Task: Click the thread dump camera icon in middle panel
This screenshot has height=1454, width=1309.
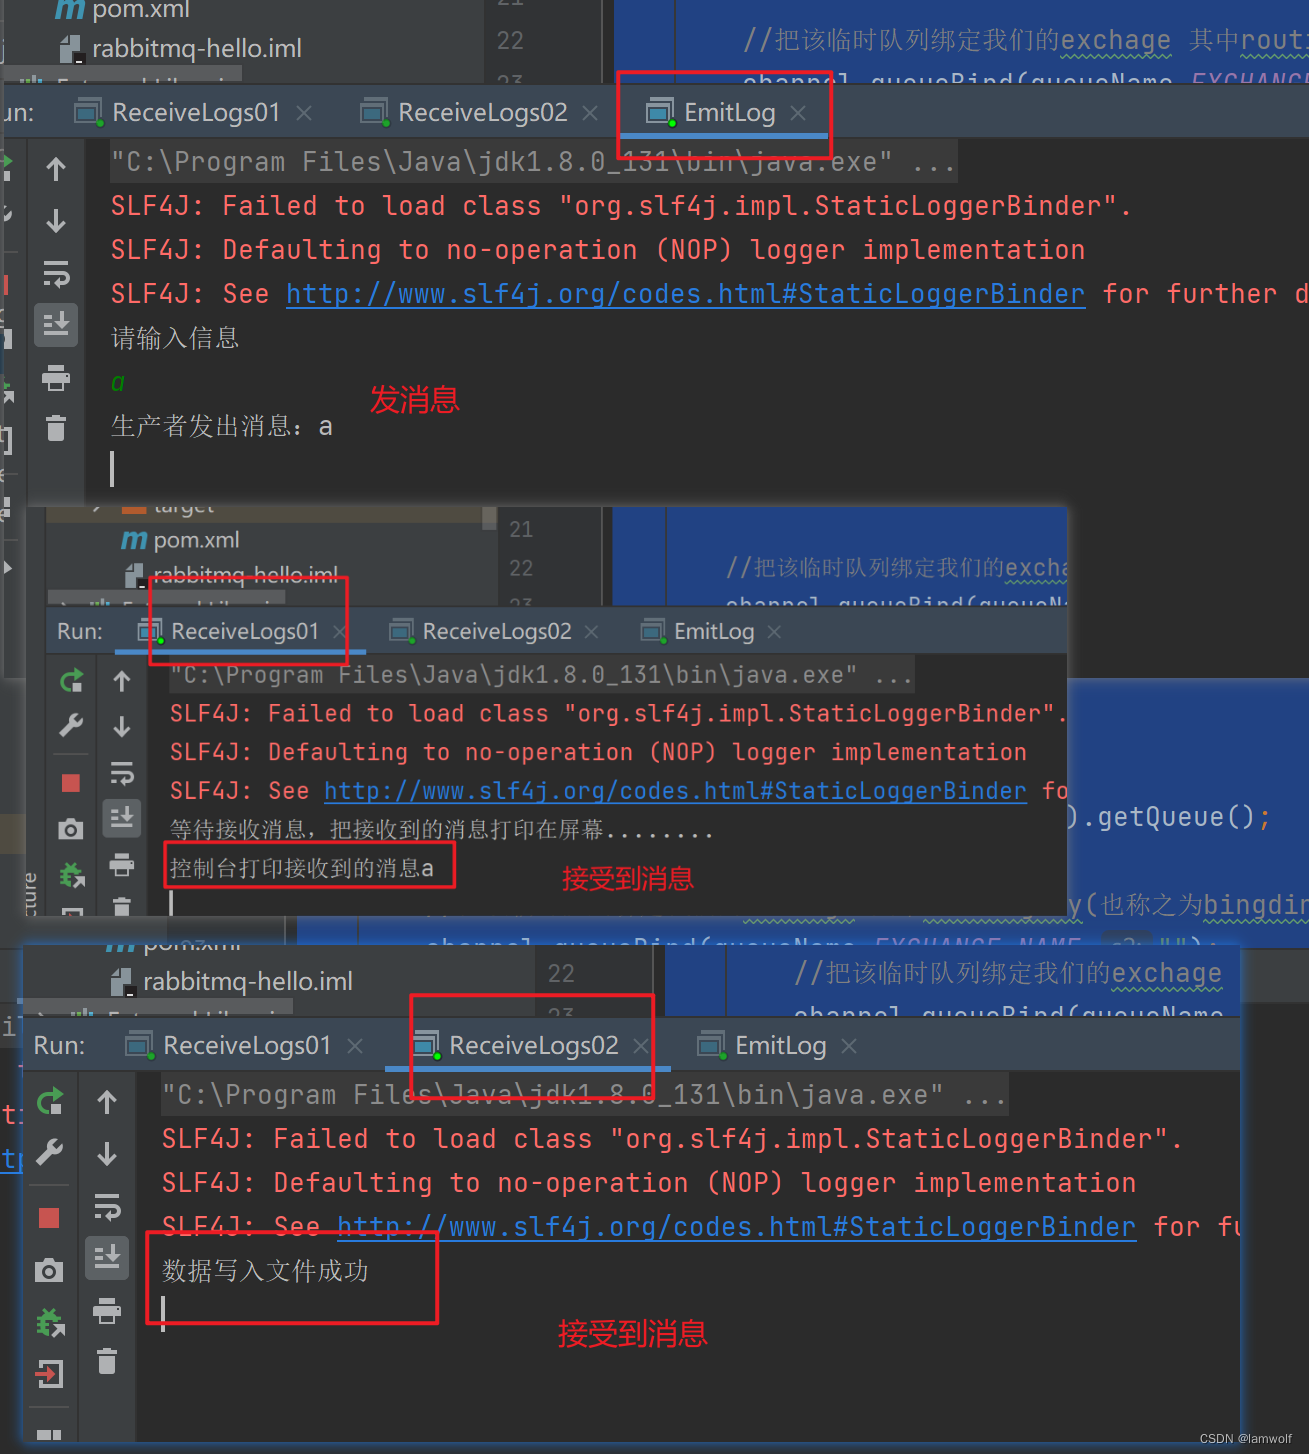Action: tap(71, 829)
